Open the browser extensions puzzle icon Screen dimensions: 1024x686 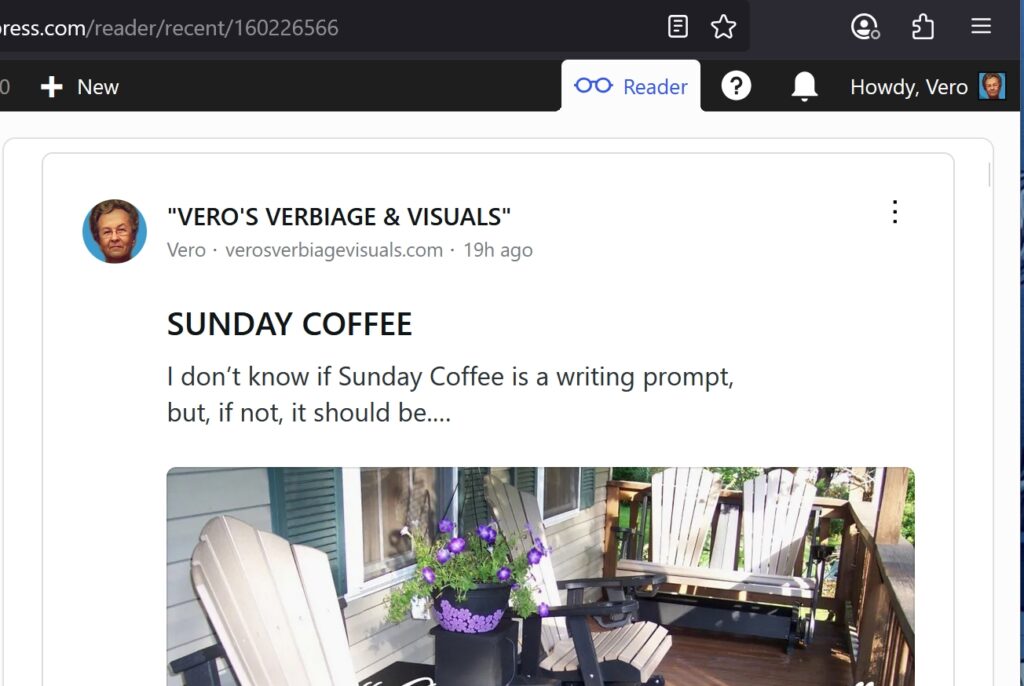(x=922, y=27)
